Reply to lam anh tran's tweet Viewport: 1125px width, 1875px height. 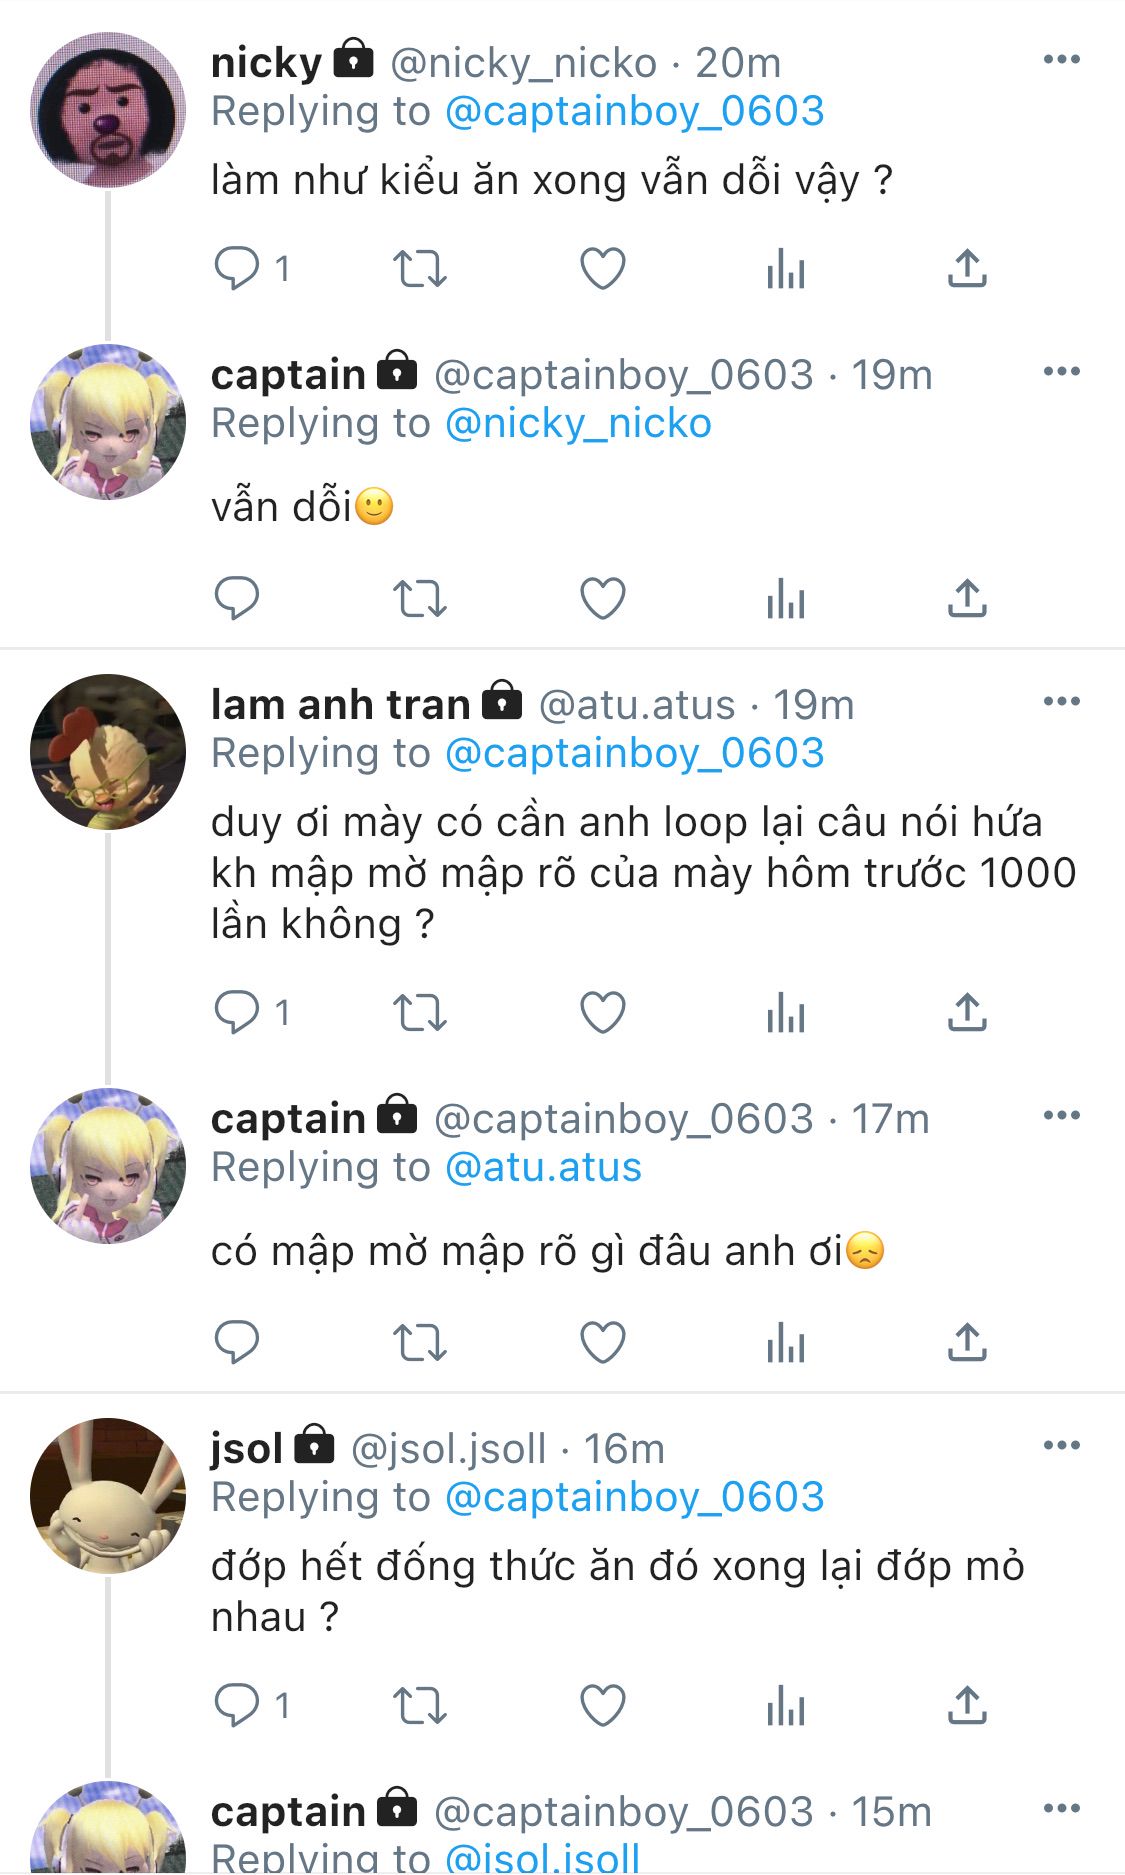click(x=237, y=1012)
